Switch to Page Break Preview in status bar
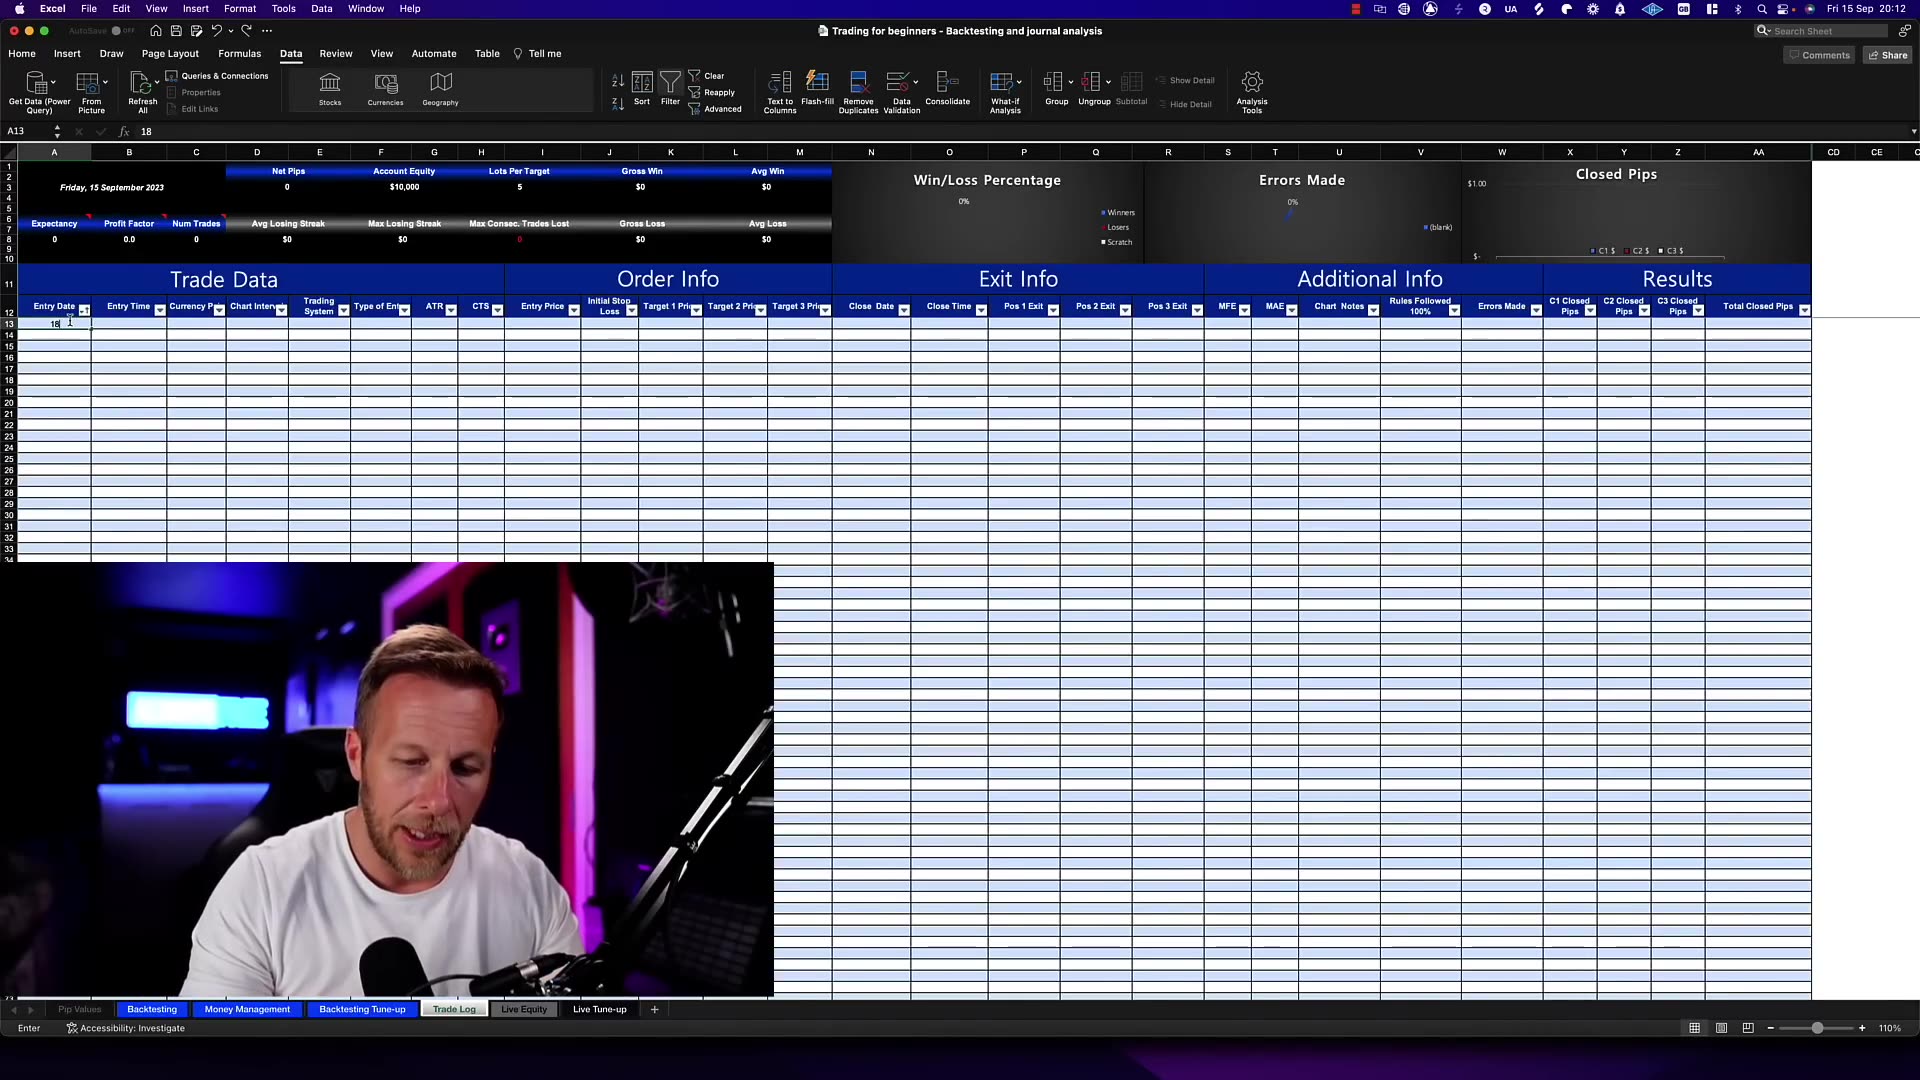Viewport: 1920px width, 1080px height. click(1748, 1028)
